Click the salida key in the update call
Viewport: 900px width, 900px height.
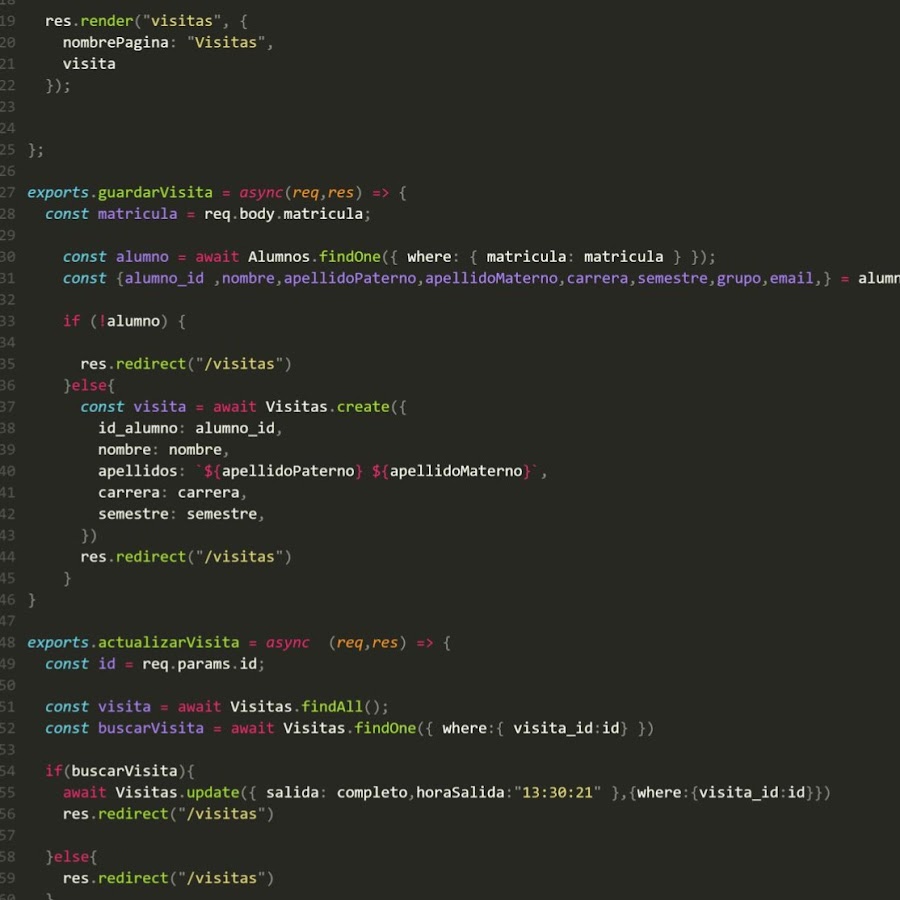tap(292, 793)
